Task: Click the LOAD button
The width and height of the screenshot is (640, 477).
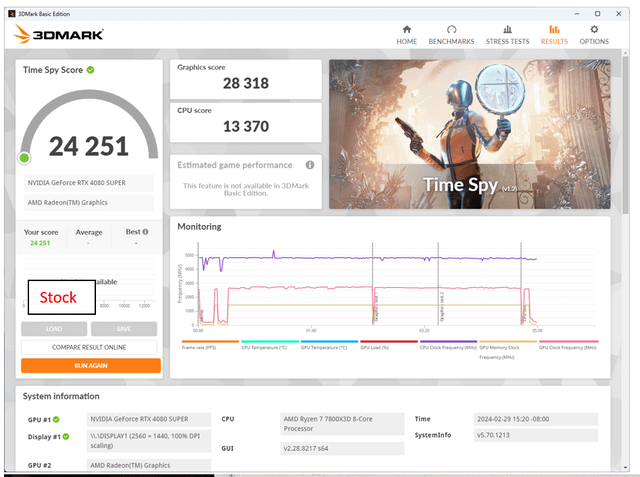Action: tap(54, 329)
